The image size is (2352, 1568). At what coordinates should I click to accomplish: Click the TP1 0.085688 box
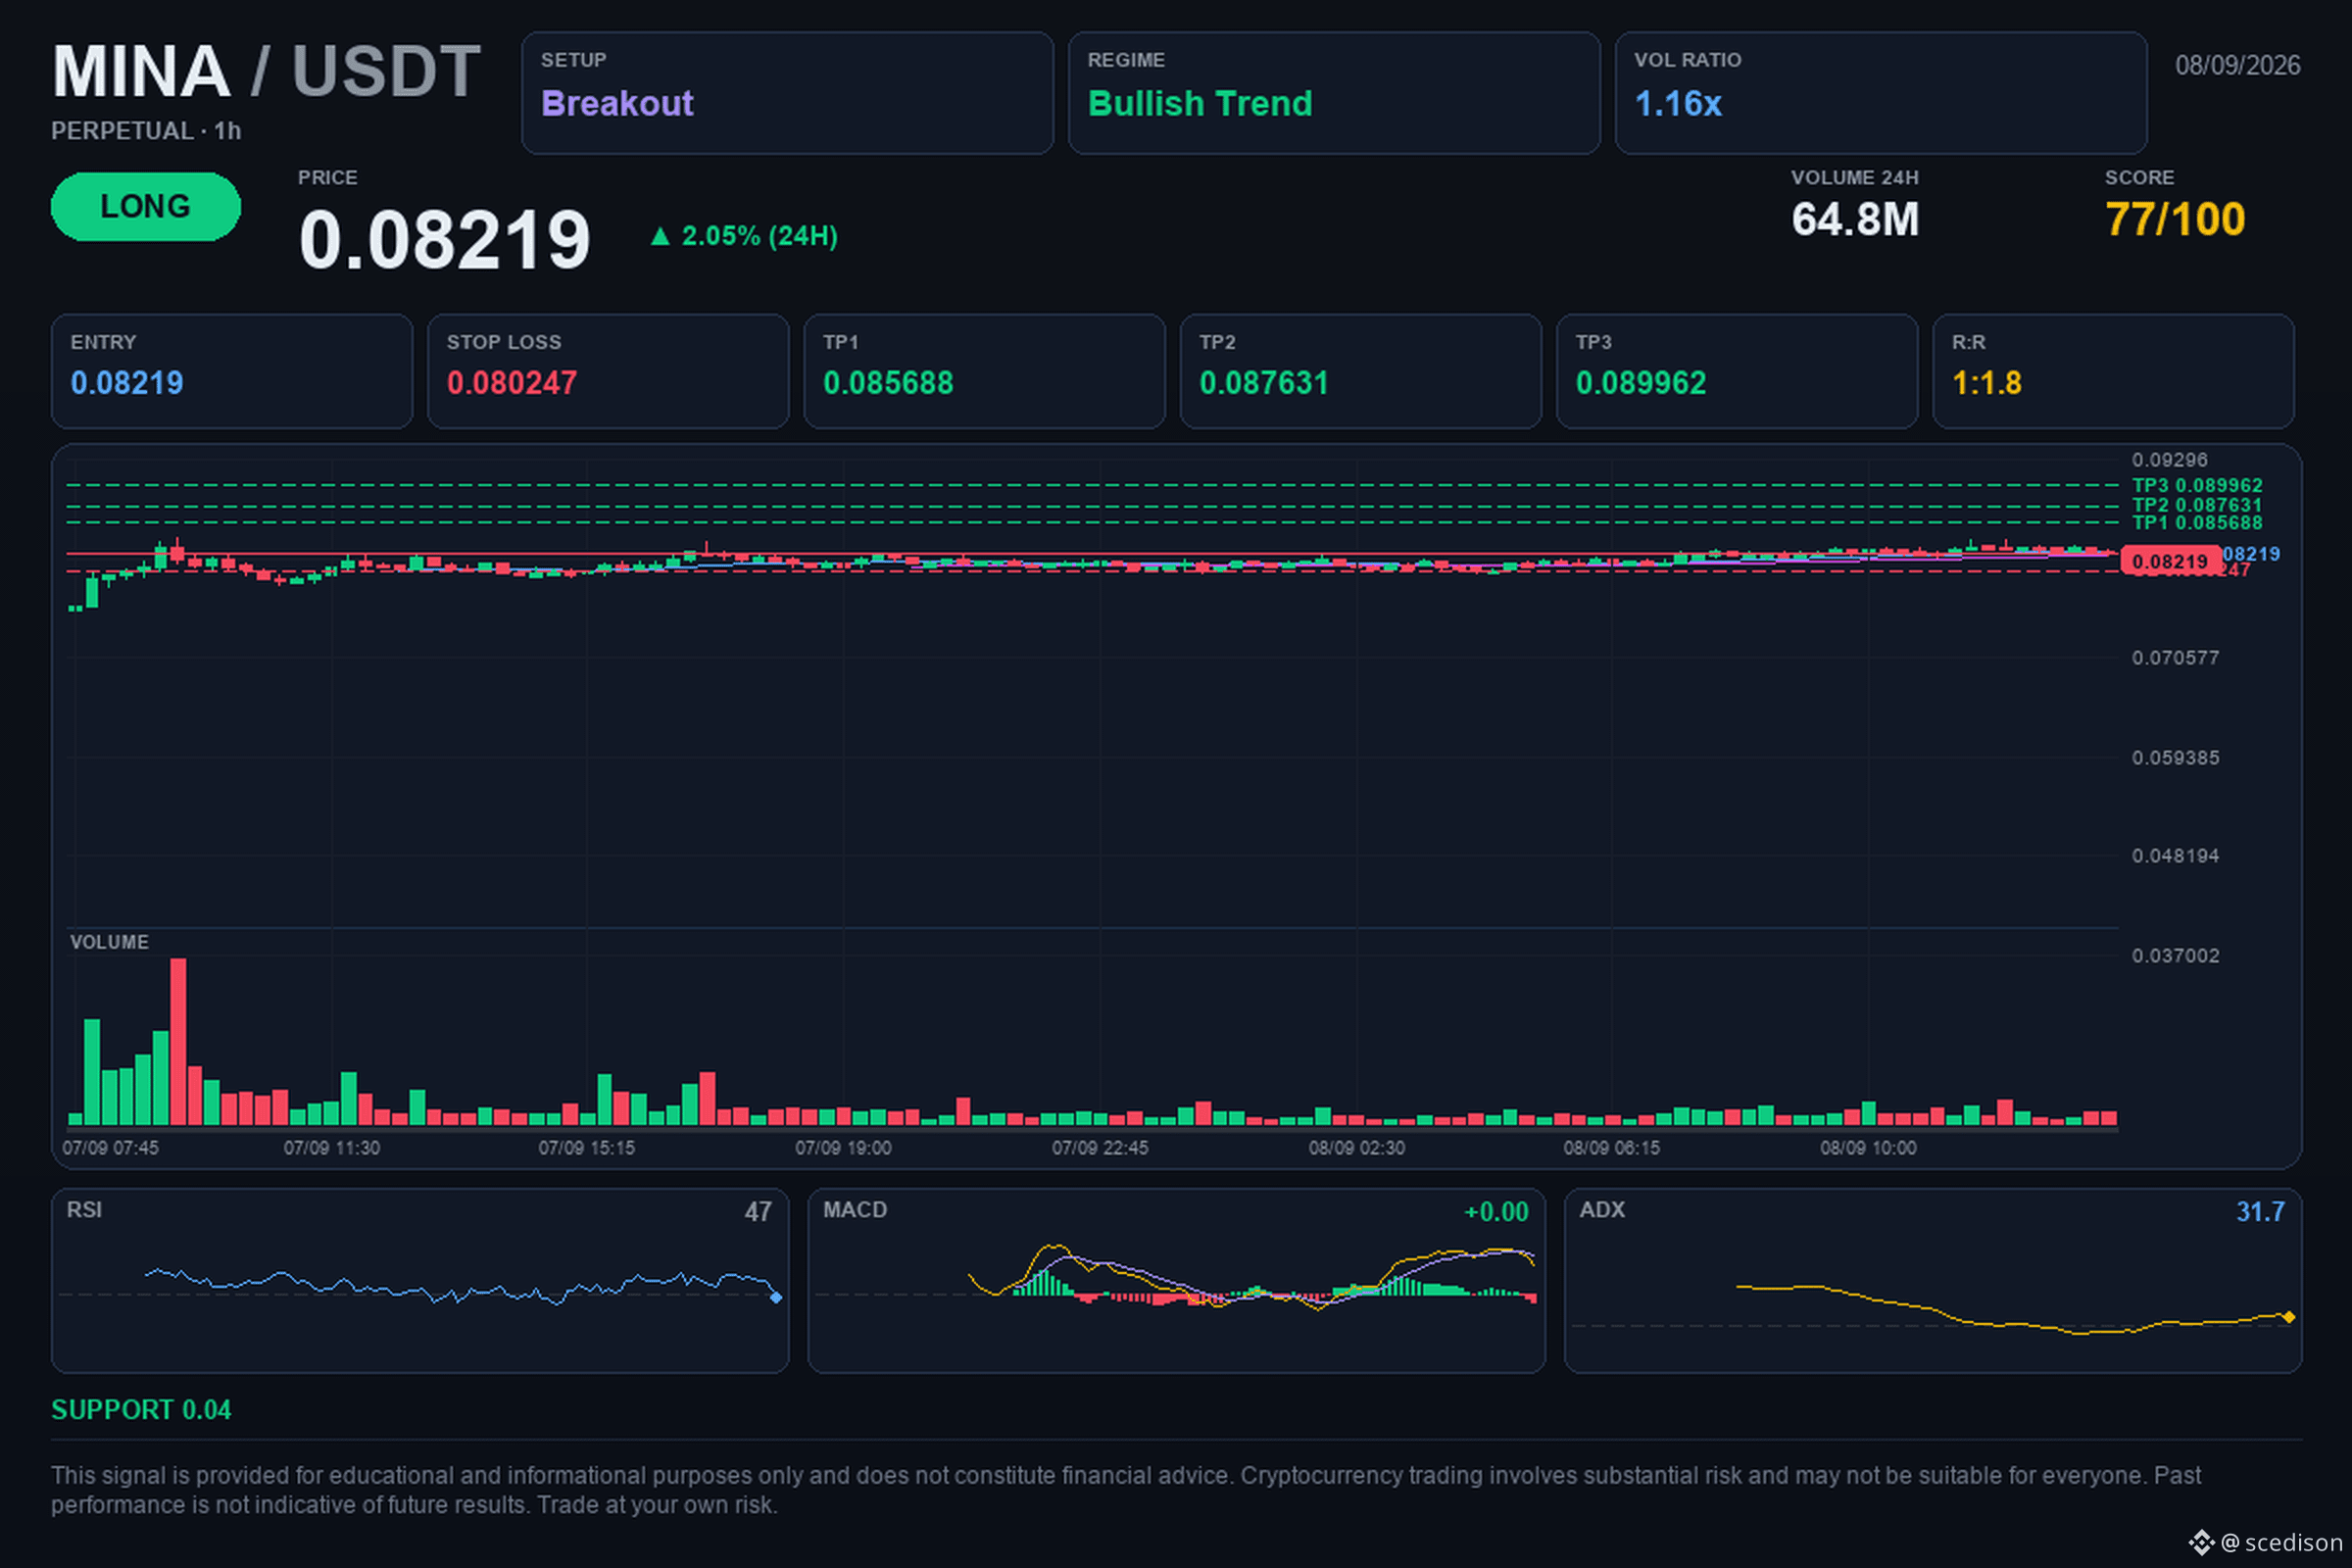984,371
